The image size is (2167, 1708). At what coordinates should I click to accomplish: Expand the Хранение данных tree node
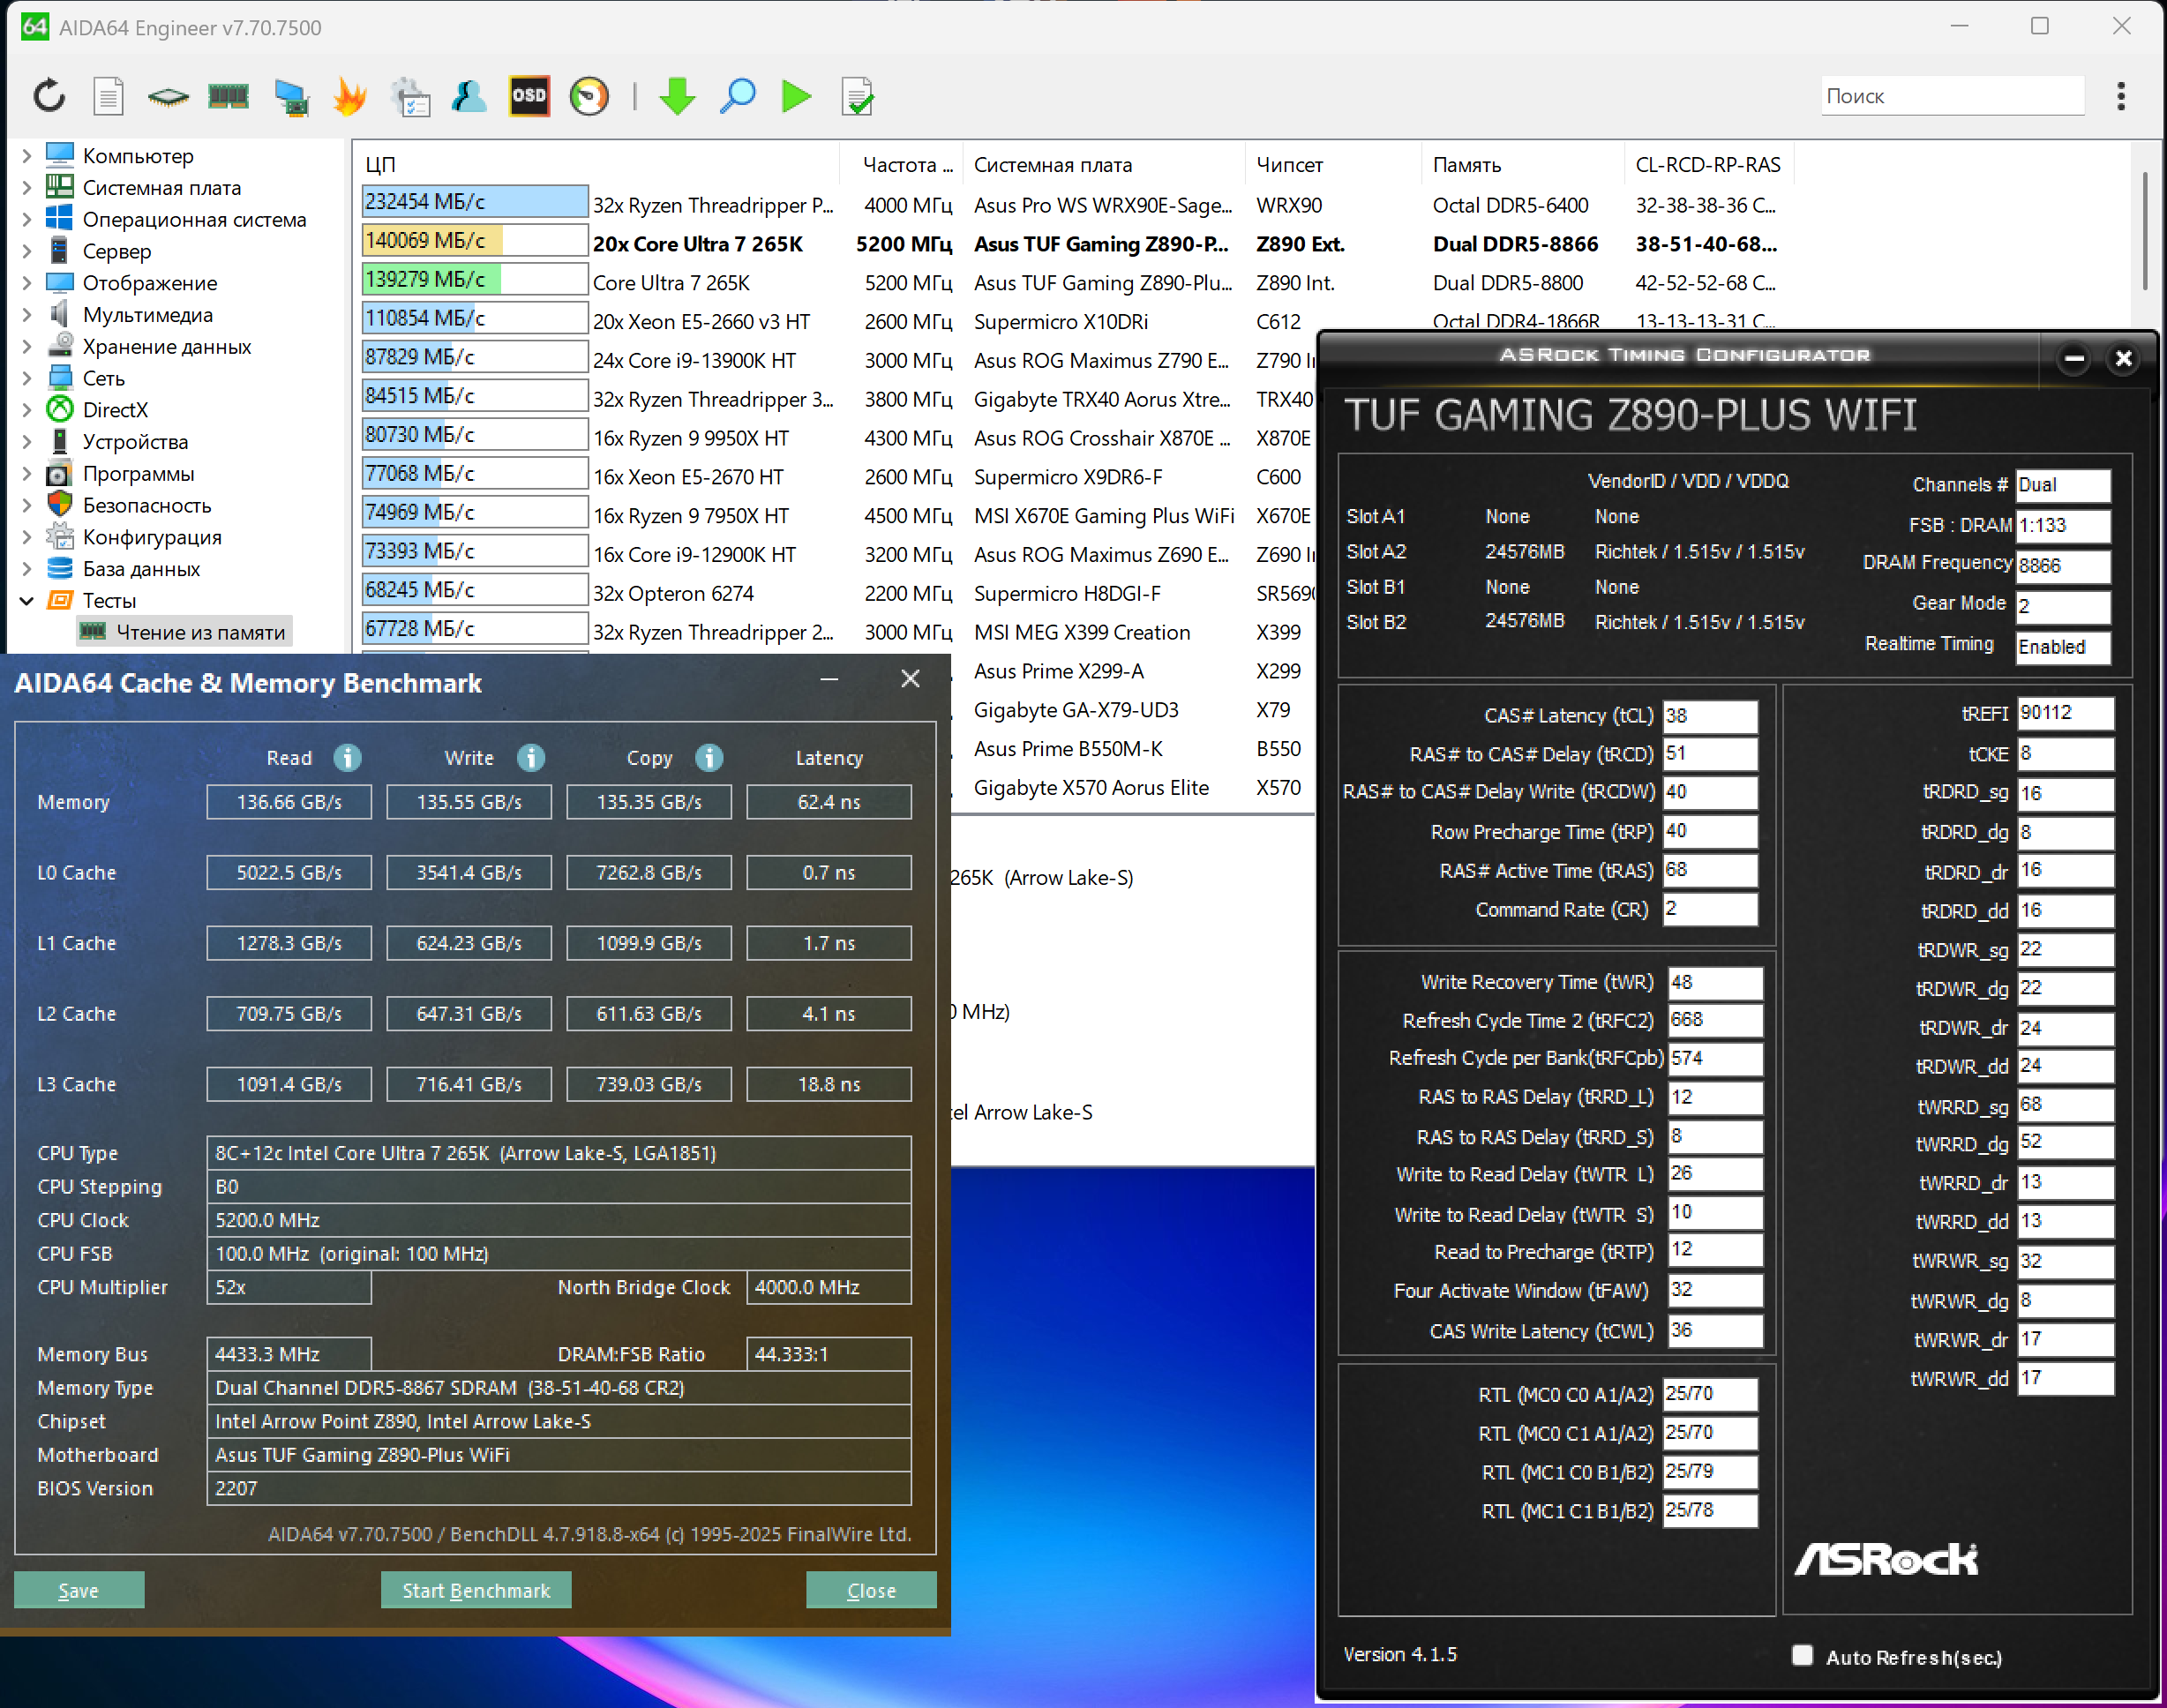click(27, 347)
